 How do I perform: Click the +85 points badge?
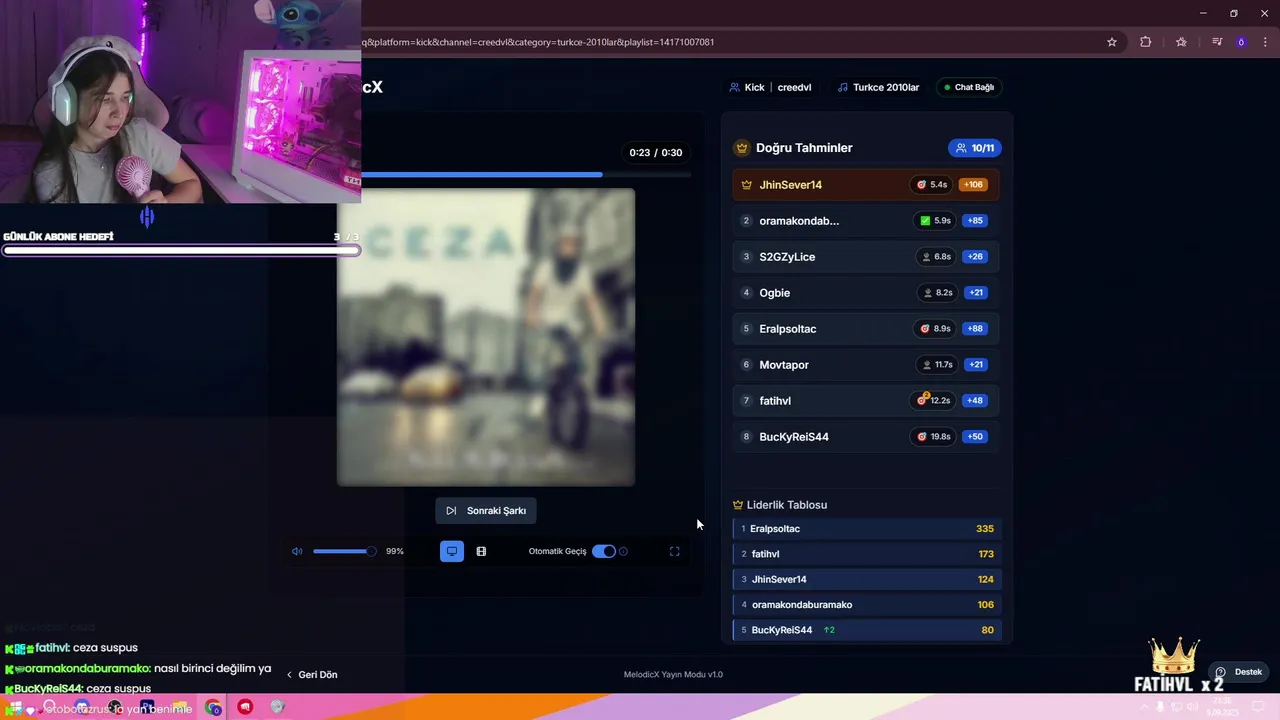(975, 220)
